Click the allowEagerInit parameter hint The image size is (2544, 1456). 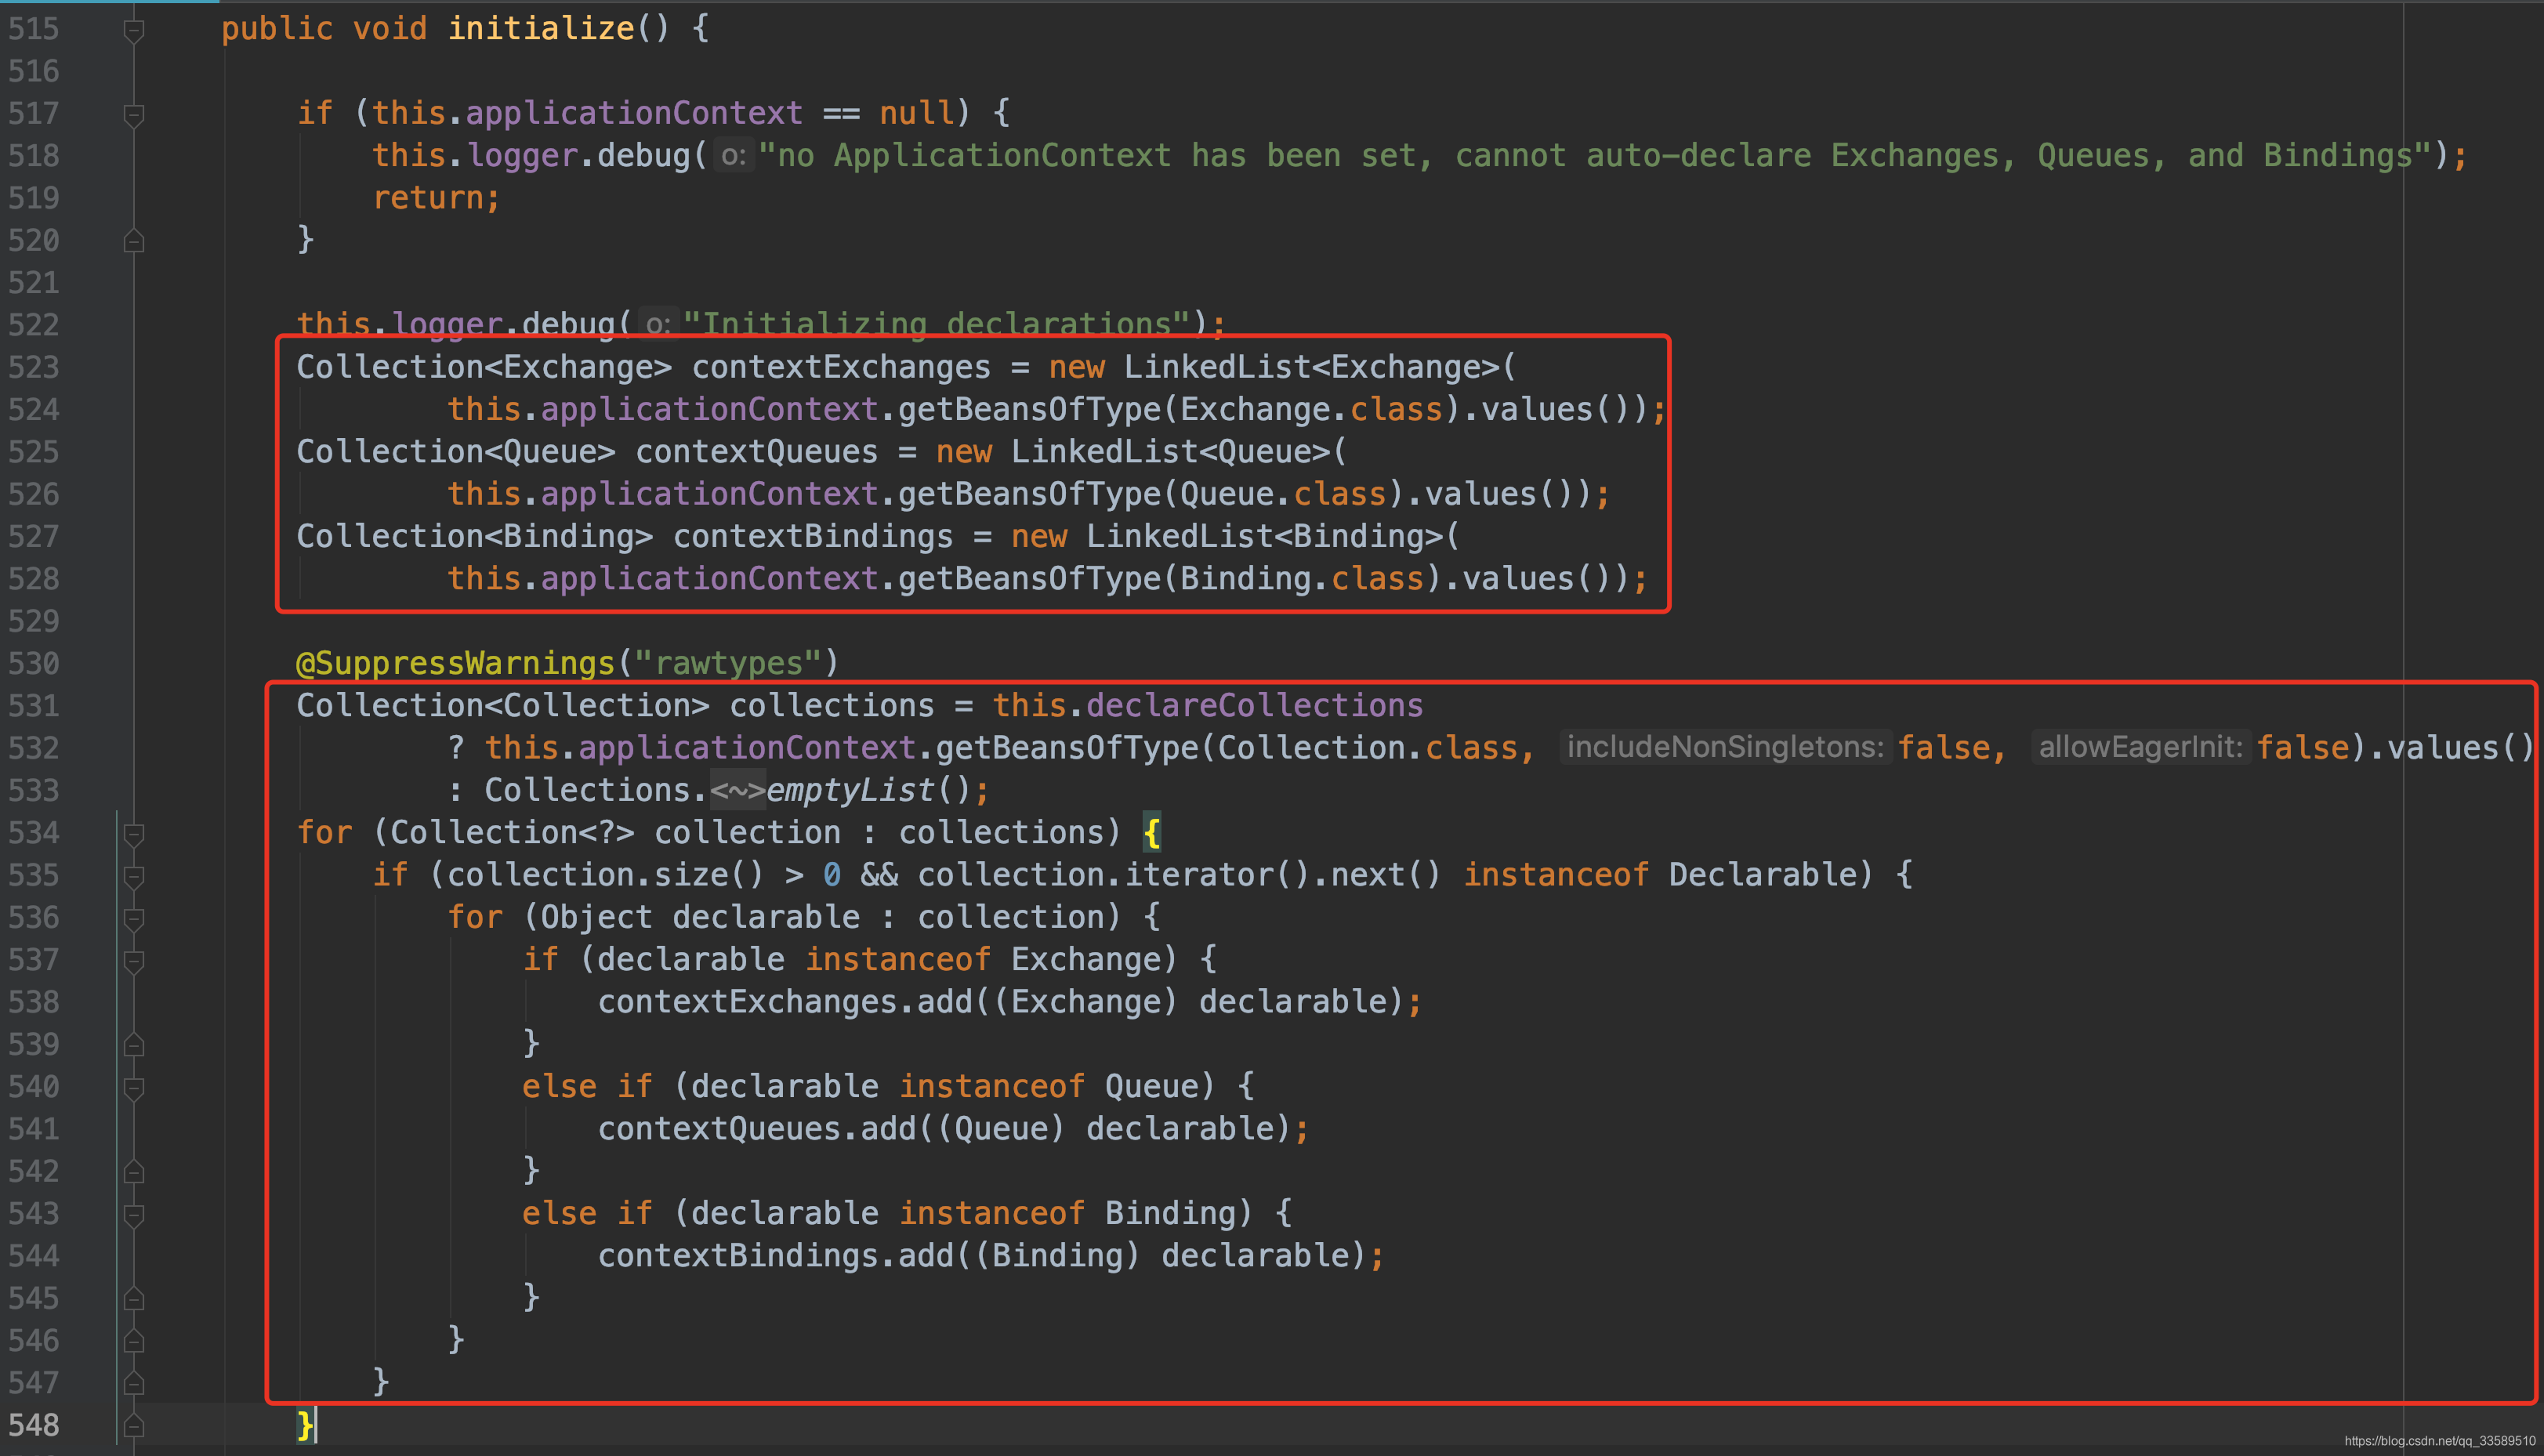[x=2140, y=748]
